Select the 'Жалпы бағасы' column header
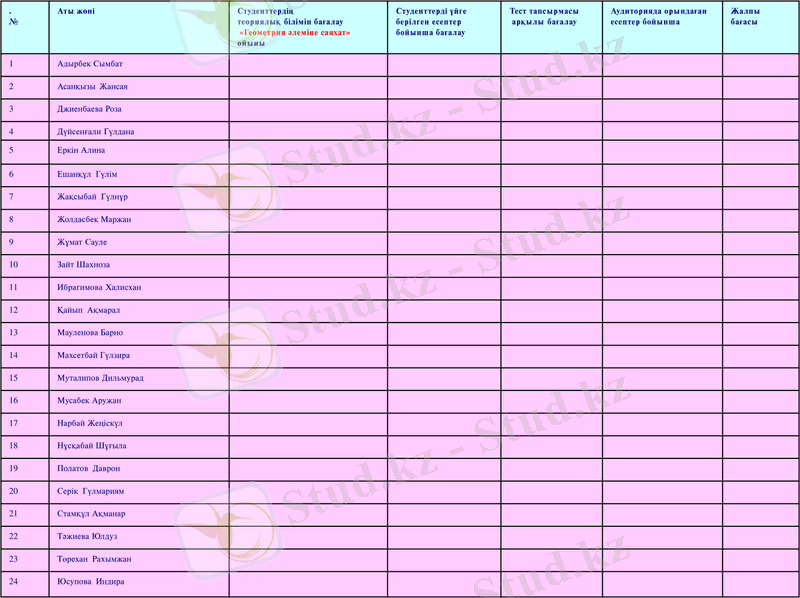The width and height of the screenshot is (800, 598). 745,15
